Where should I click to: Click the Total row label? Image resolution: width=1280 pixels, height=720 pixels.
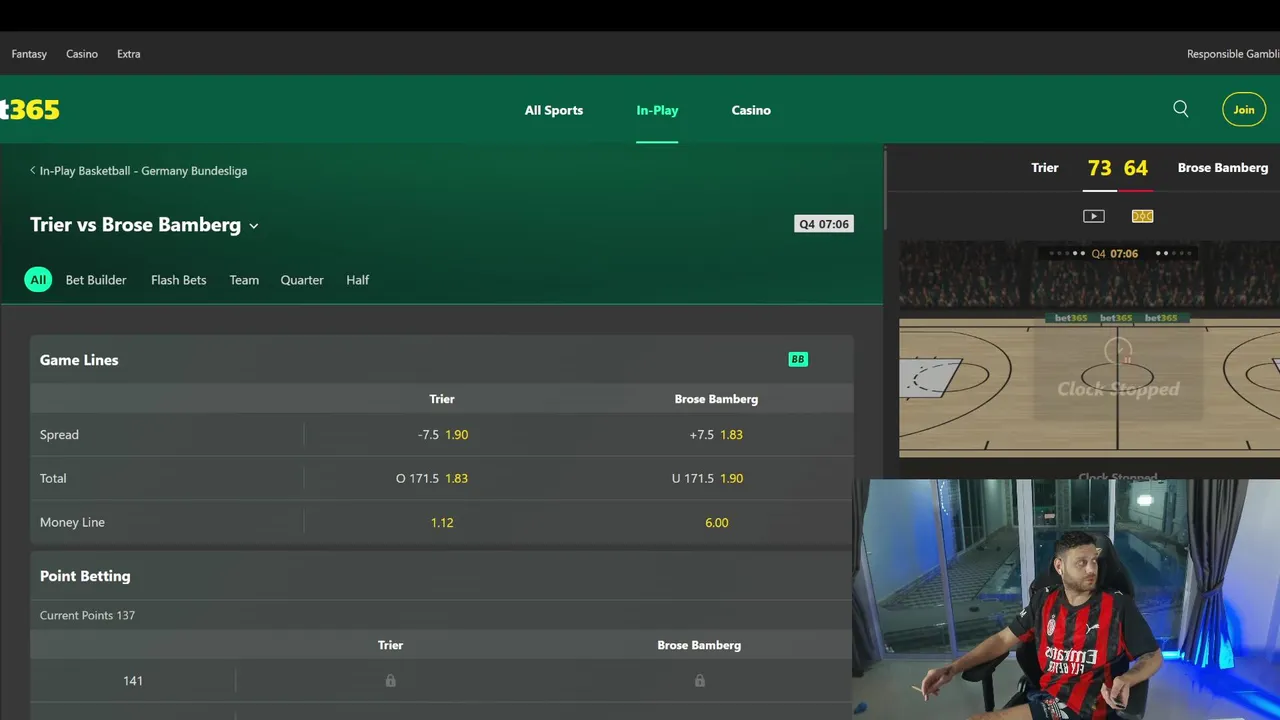(53, 478)
